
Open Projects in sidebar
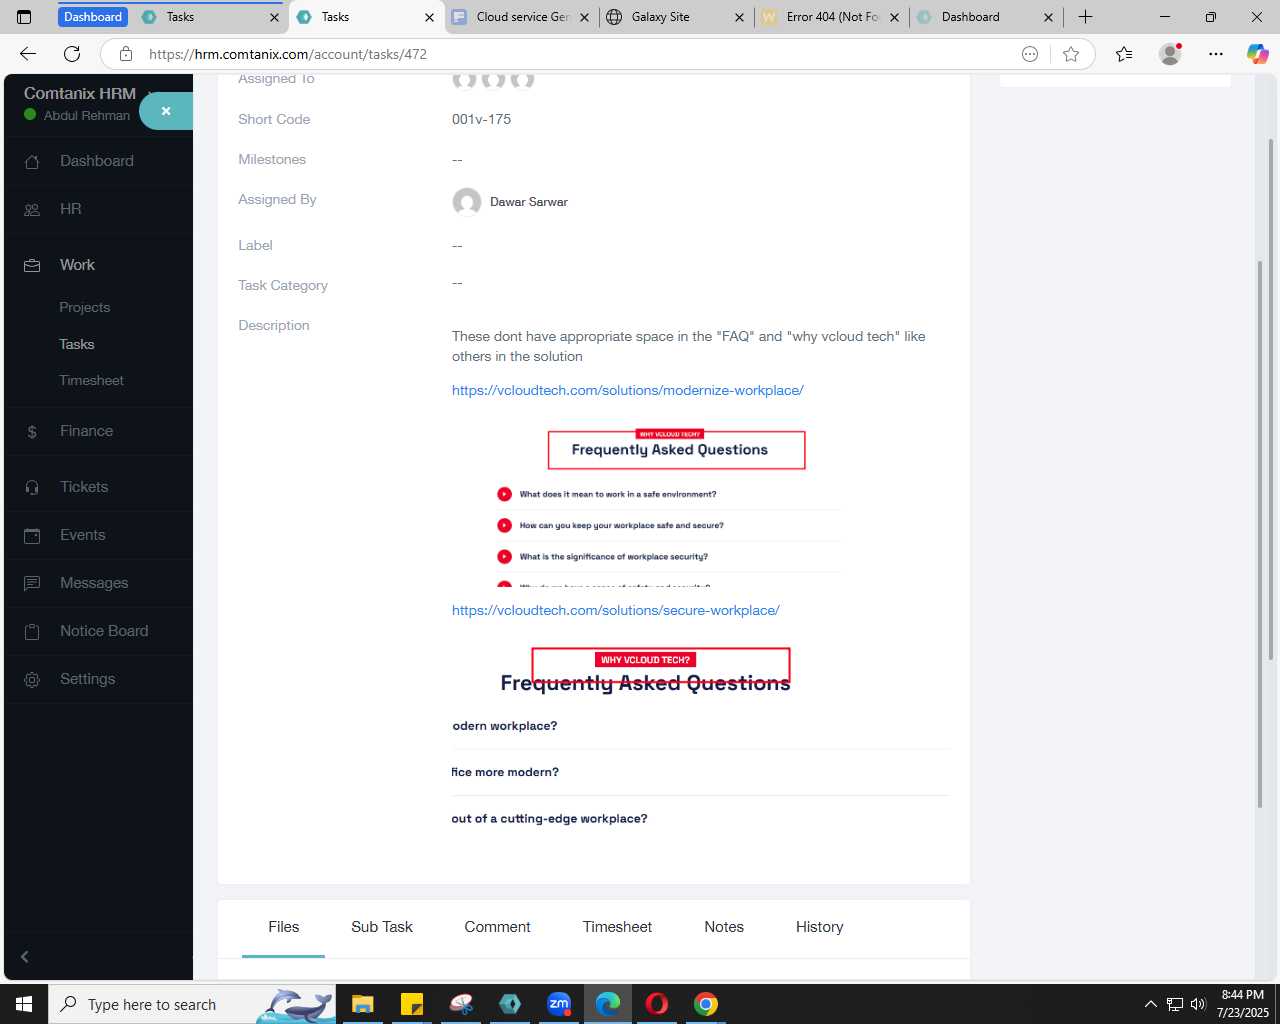(84, 308)
